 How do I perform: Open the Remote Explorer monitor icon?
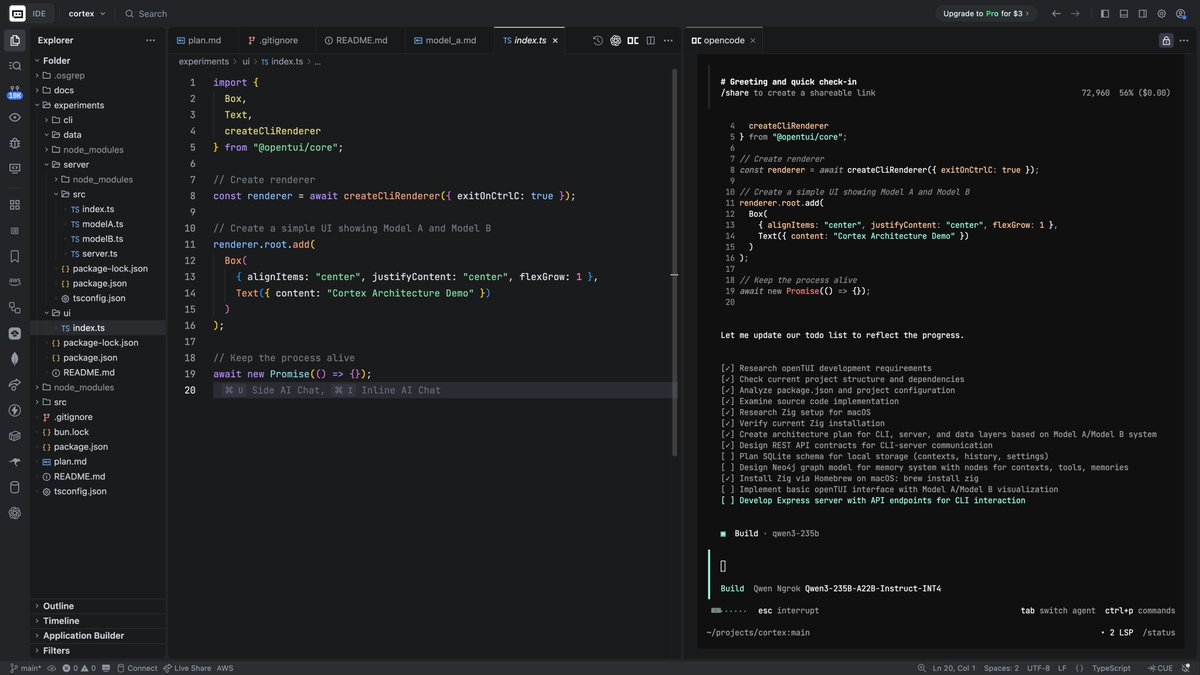(14, 169)
